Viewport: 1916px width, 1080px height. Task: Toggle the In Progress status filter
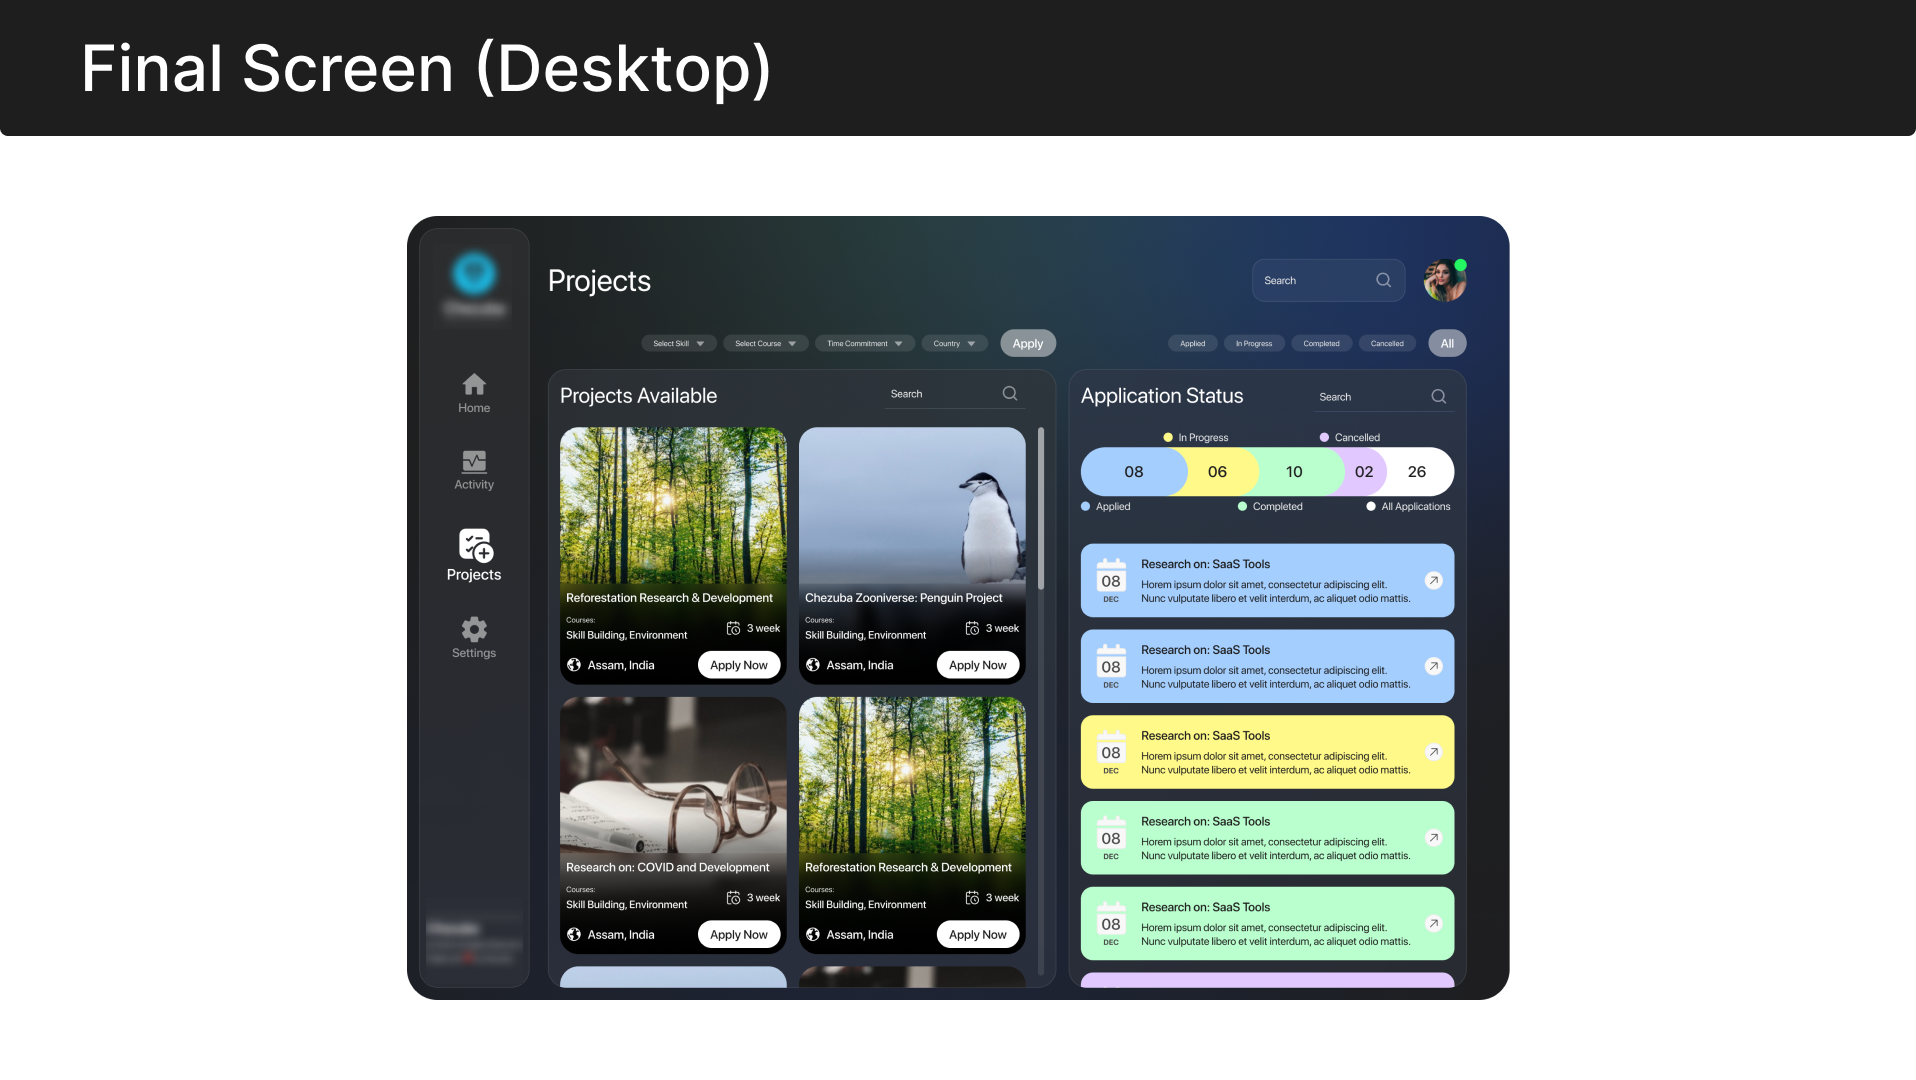pyautogui.click(x=1254, y=343)
